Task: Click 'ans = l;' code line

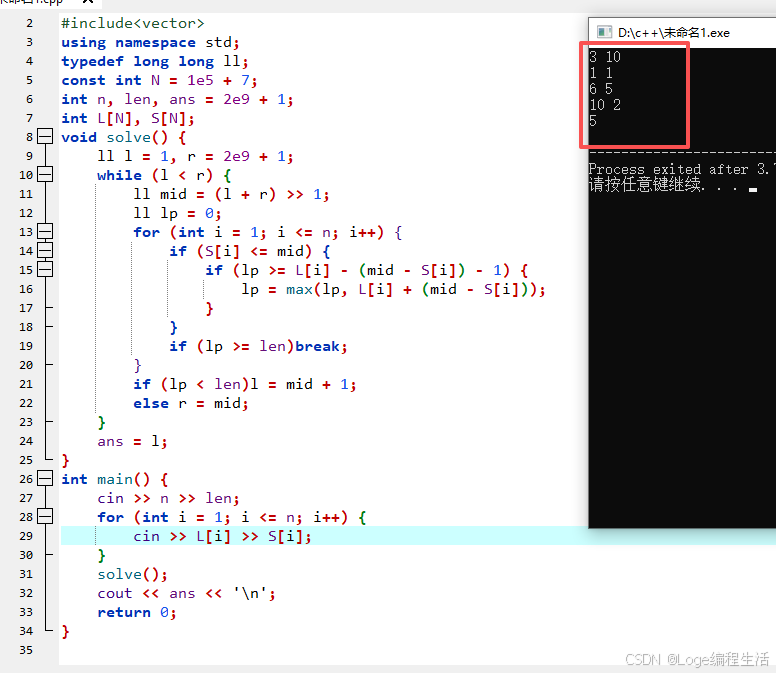Action: 132,441
